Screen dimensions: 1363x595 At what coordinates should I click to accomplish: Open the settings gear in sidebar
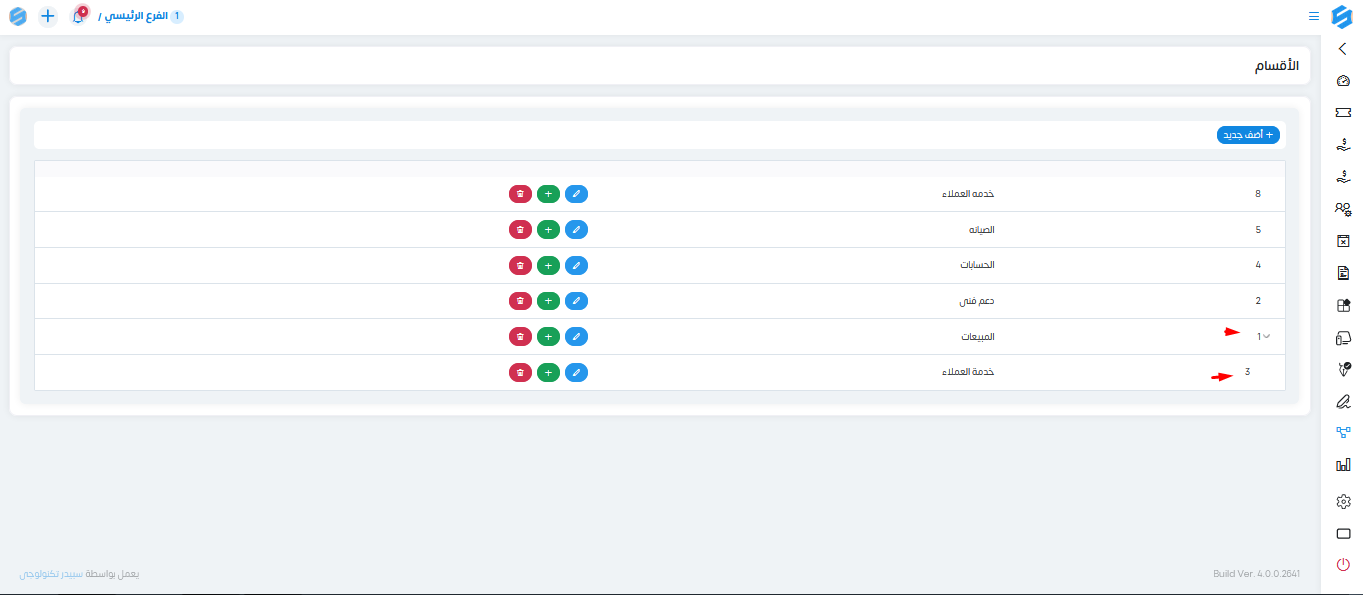tap(1343, 501)
